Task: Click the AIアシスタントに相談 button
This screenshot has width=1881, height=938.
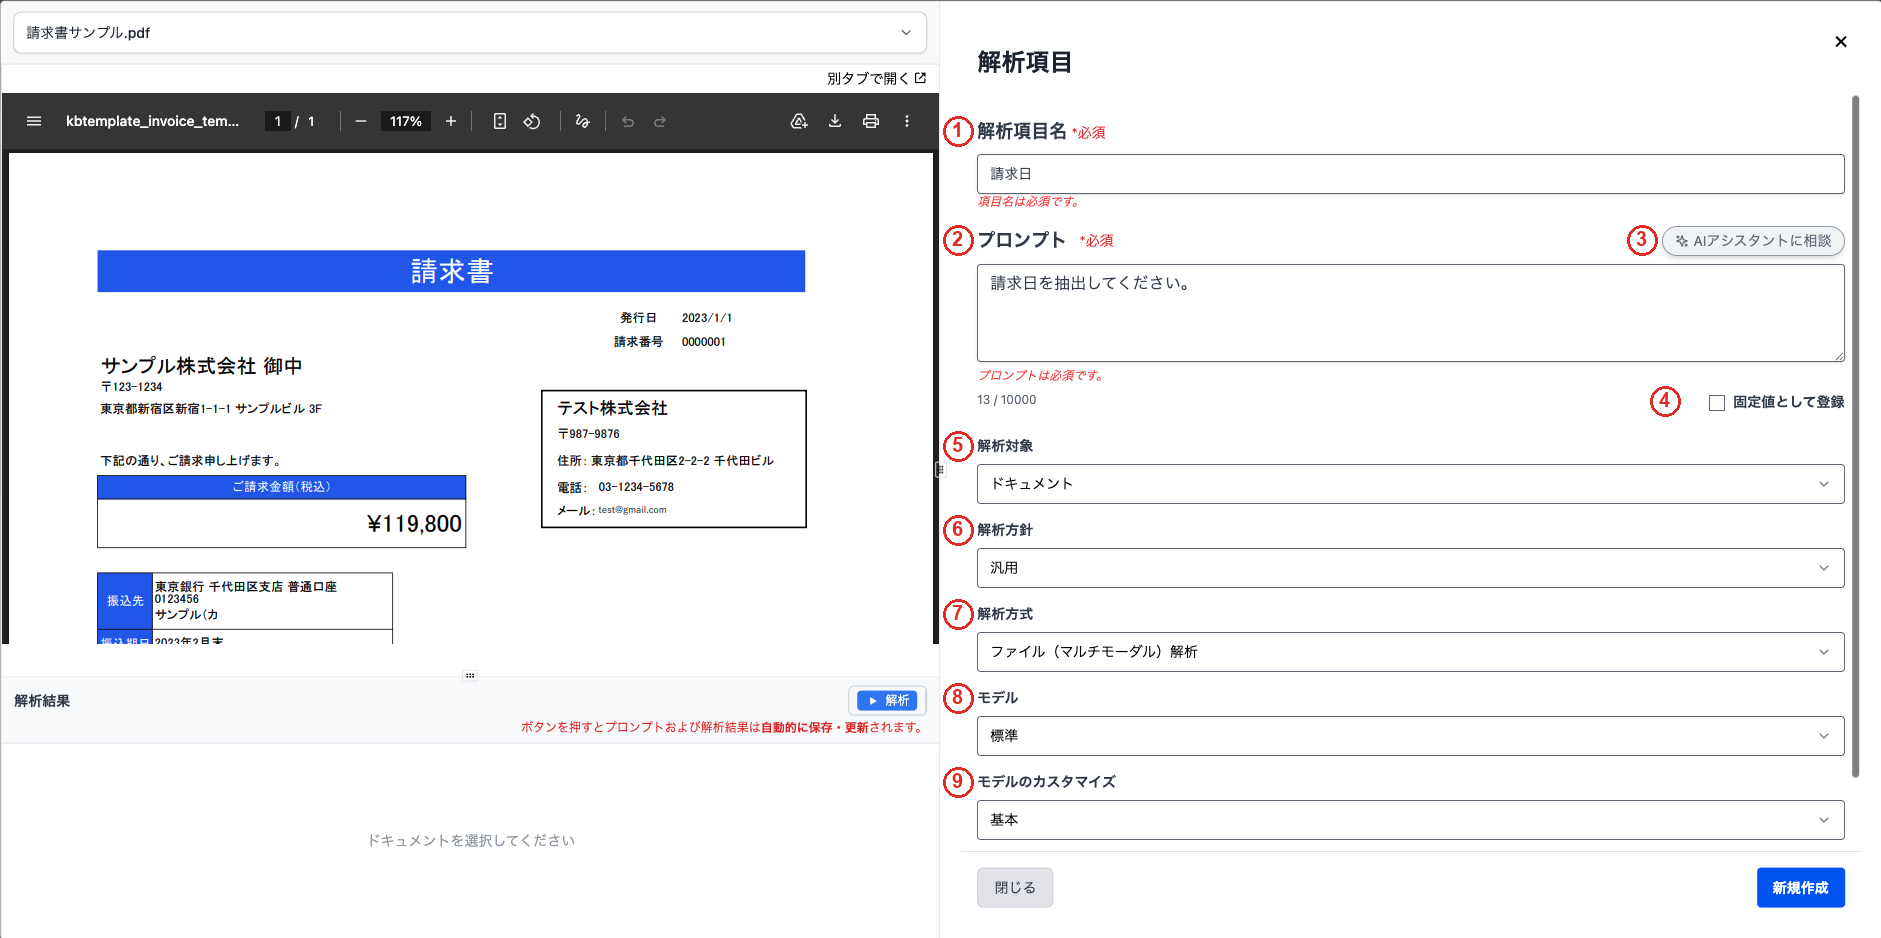Action: tap(1753, 241)
